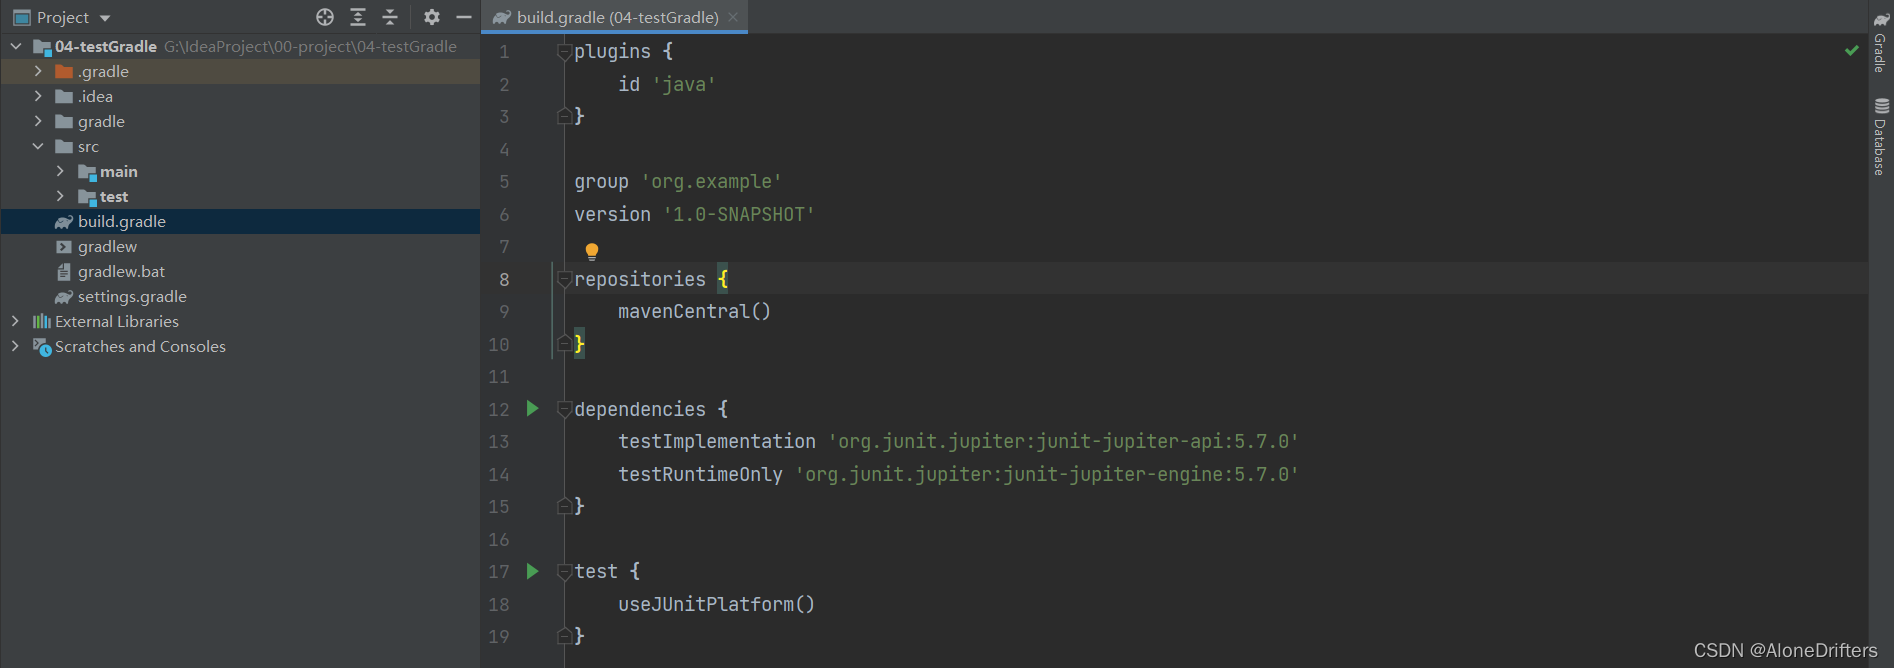Click the junit-jupiter-api dependency string
Screen dimensions: 1894x668
1063,441
